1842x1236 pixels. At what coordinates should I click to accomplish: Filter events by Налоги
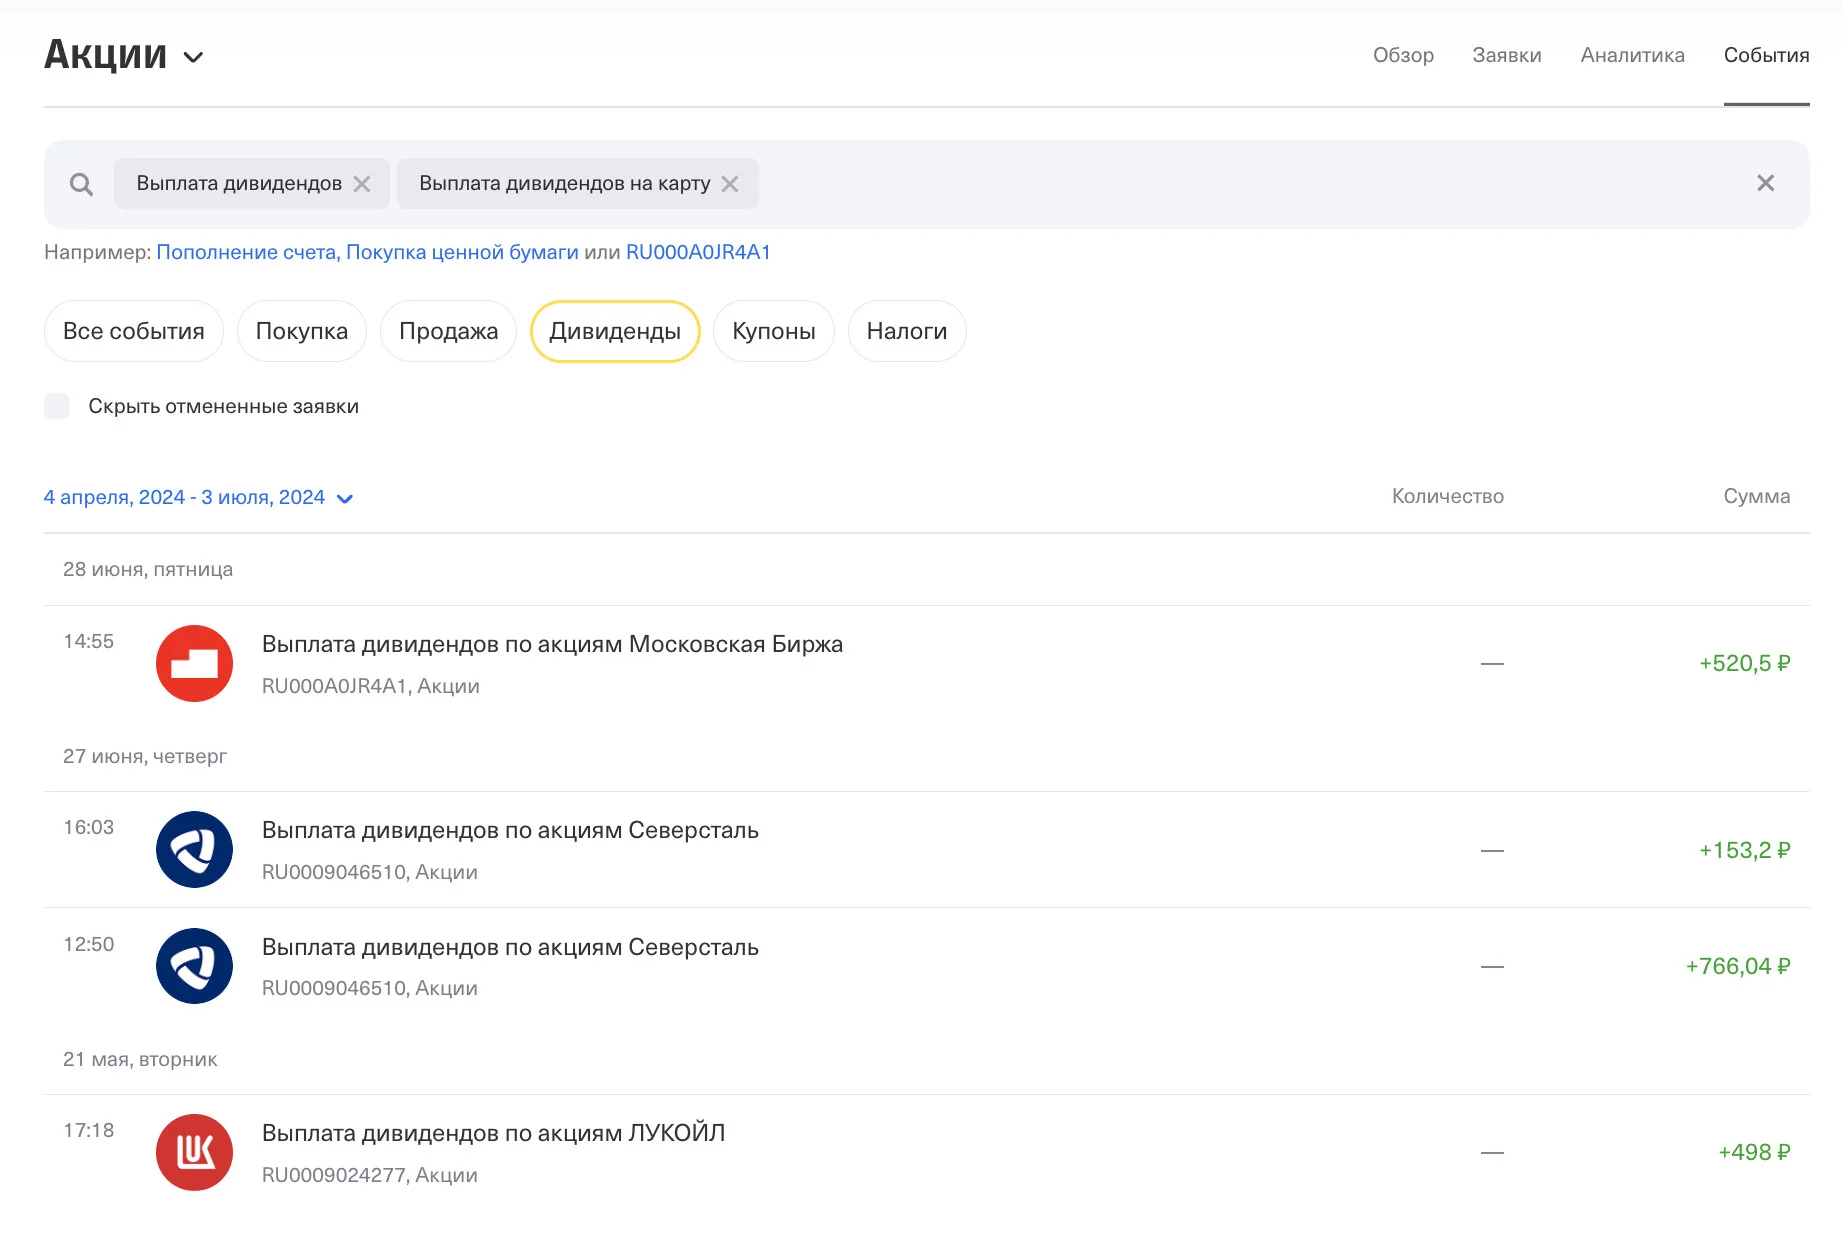pos(907,331)
